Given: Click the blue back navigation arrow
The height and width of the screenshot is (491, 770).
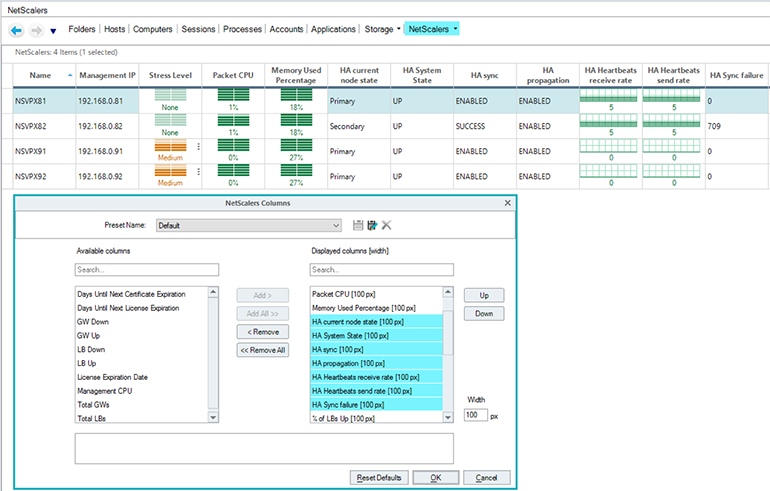Looking at the screenshot, I should (16, 31).
